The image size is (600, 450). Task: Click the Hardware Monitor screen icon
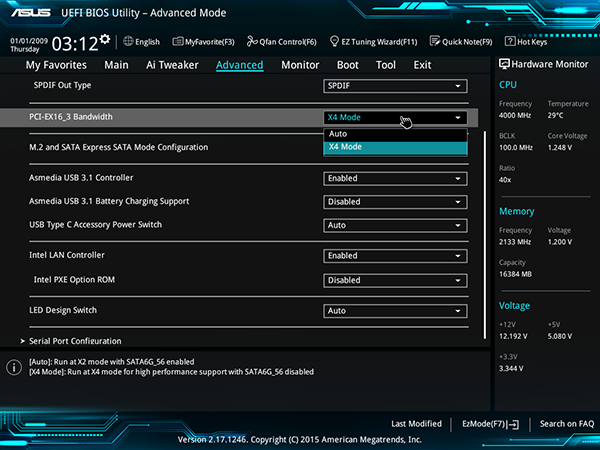504,64
